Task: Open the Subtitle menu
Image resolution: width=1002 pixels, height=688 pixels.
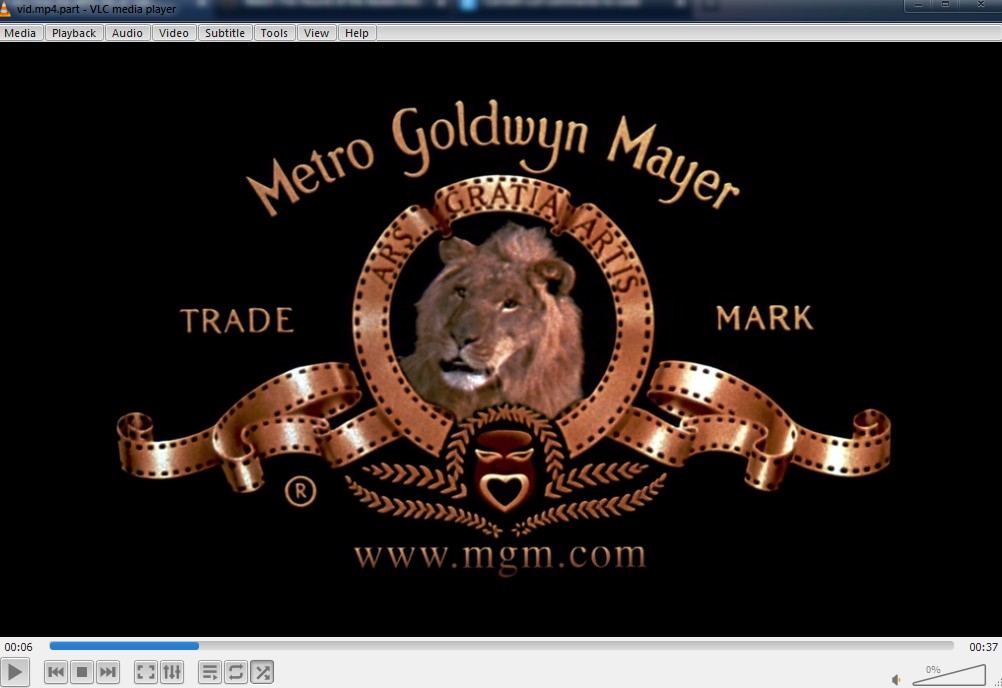Action: pos(225,33)
